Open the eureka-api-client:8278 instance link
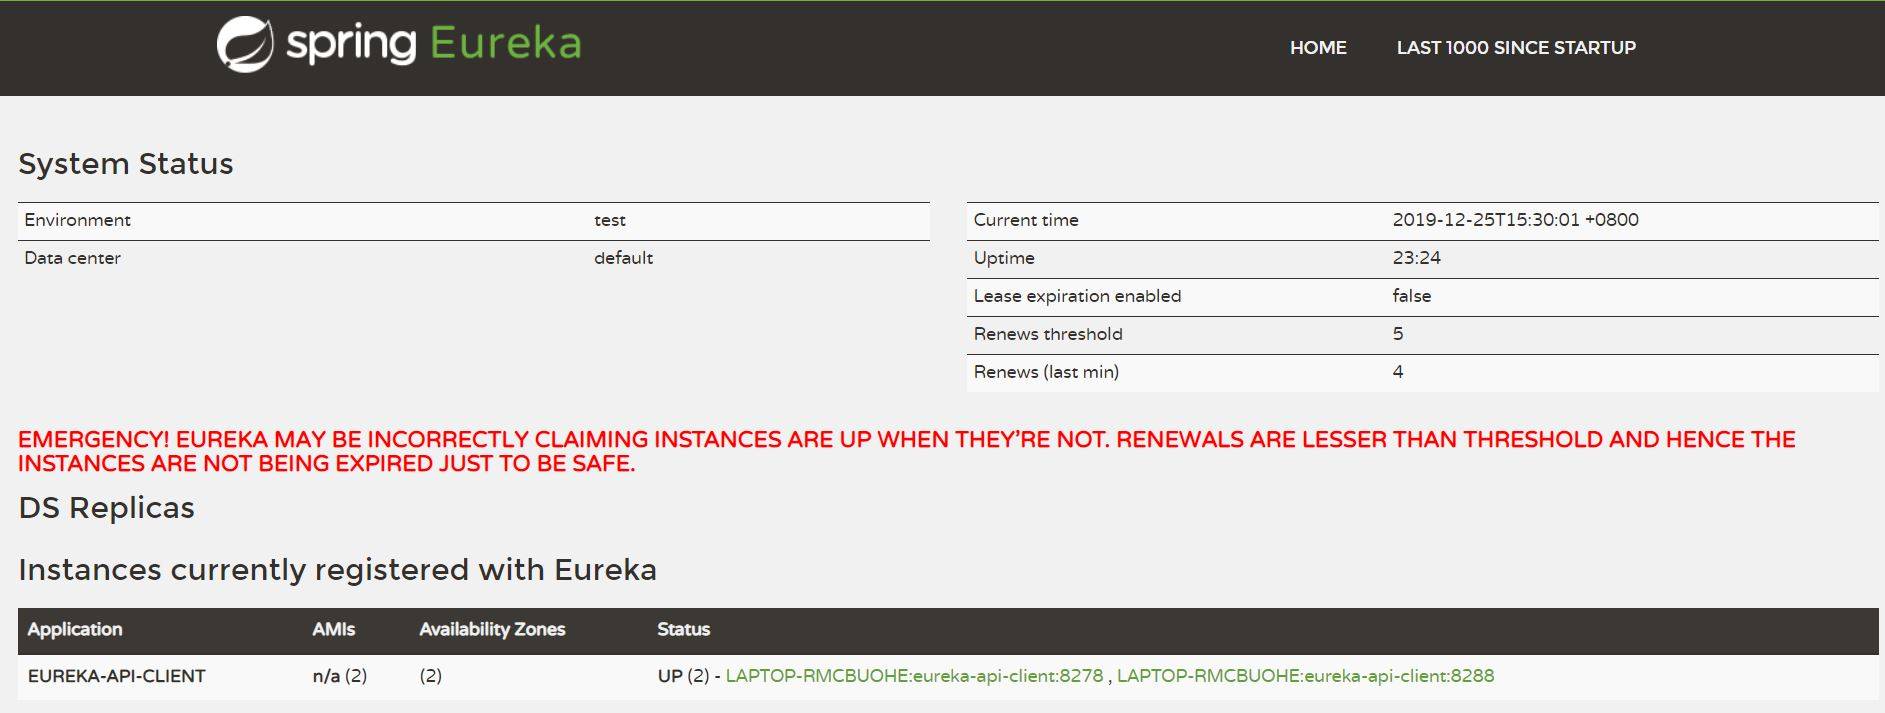This screenshot has height=713, width=1885. point(914,676)
